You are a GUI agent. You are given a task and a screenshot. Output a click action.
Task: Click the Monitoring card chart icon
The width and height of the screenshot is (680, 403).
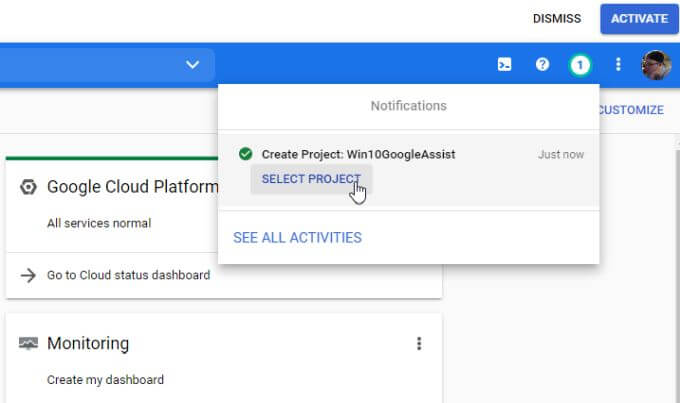(x=28, y=343)
